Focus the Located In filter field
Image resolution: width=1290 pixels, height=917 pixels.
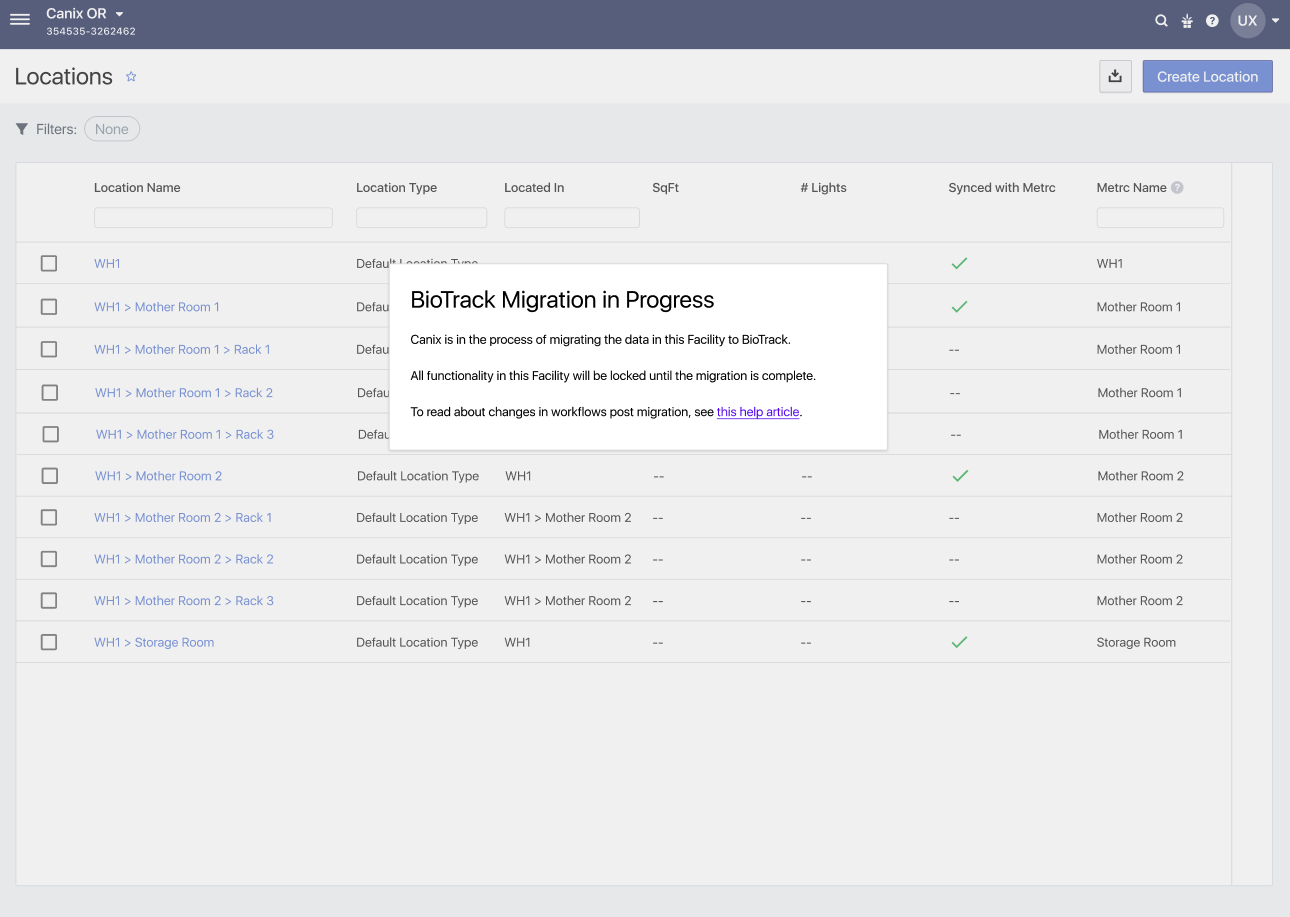click(x=572, y=217)
